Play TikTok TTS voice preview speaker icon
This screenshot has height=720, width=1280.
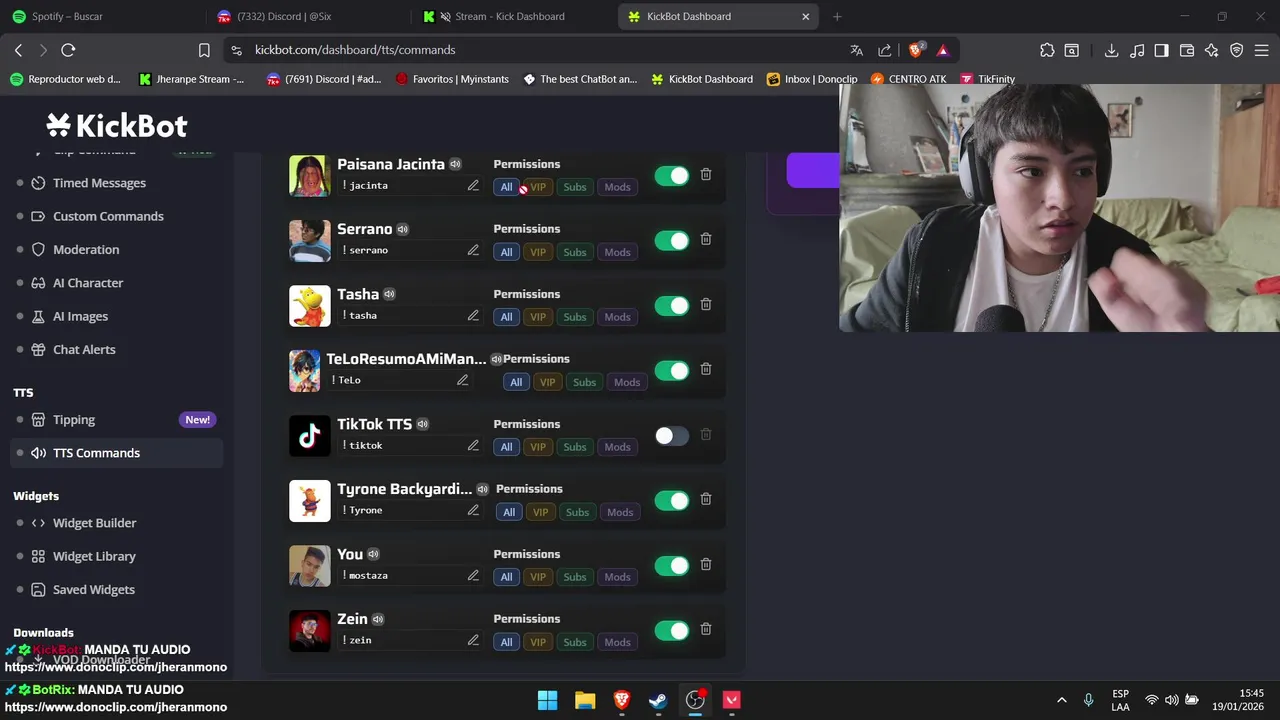[422, 424]
